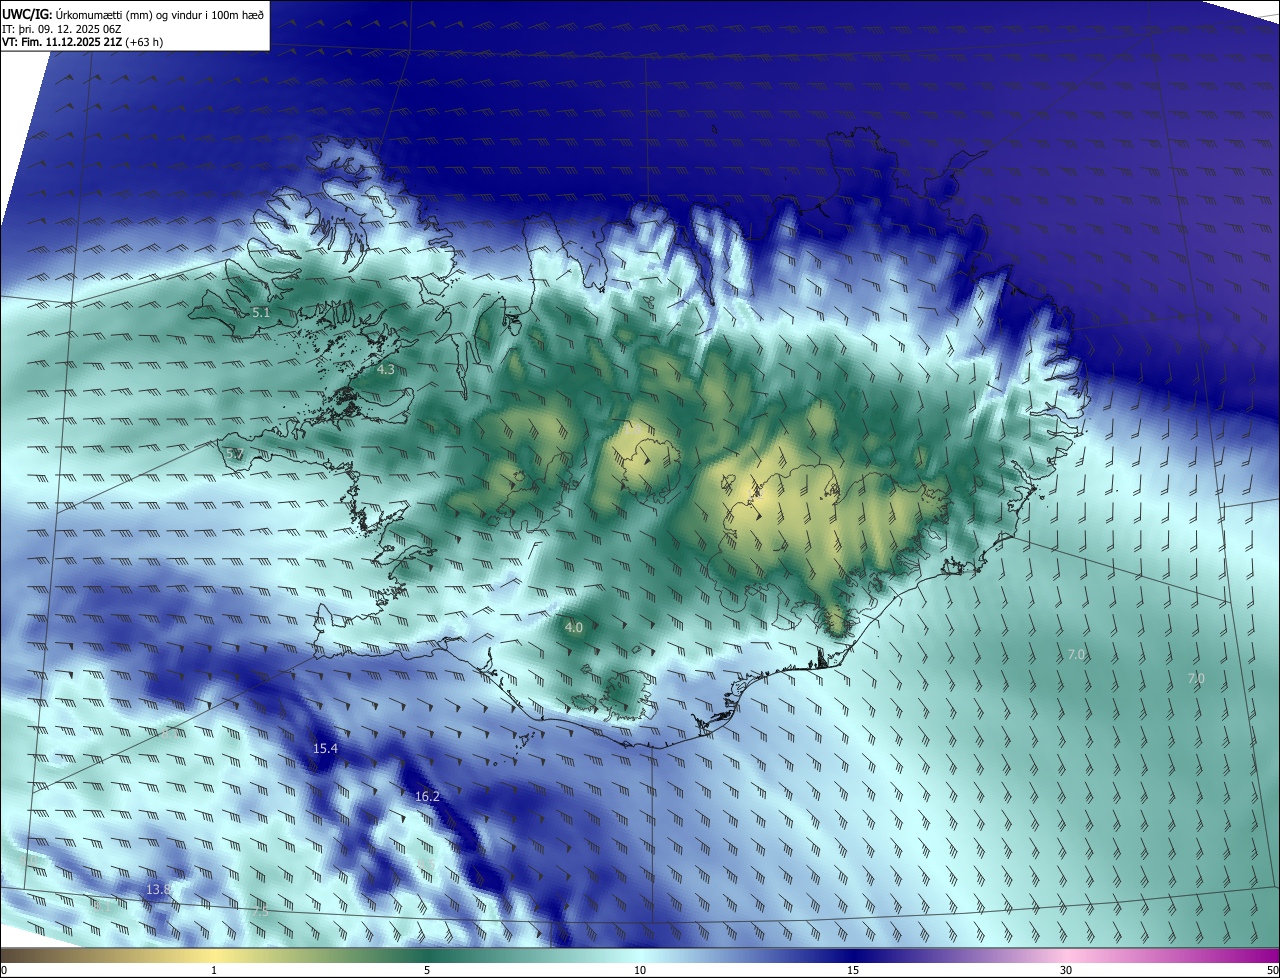
Task: Click the 13.8 value label on the map
Action: pyautogui.click(x=159, y=889)
